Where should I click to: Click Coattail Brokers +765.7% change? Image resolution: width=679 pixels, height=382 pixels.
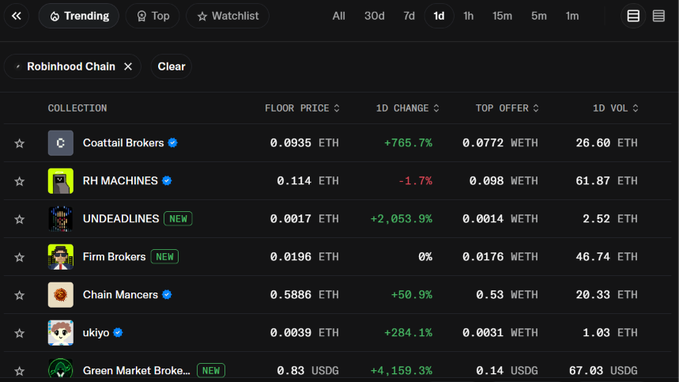[408, 143]
